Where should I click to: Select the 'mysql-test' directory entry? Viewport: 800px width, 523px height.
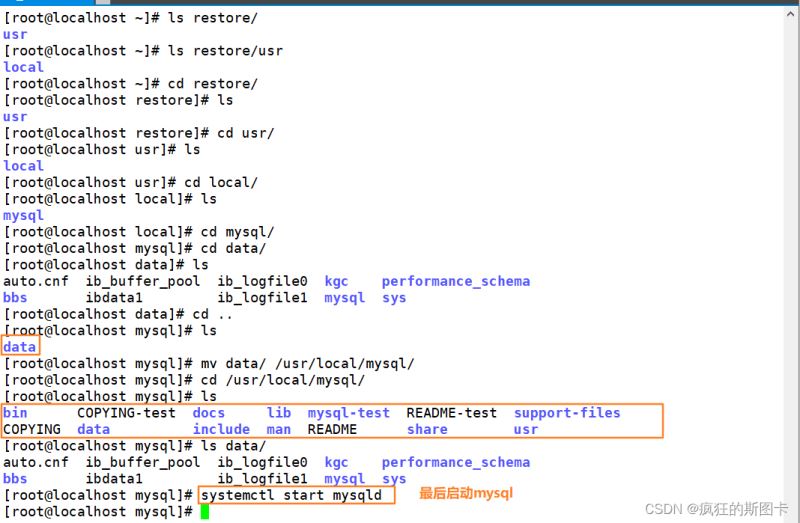[x=348, y=413]
